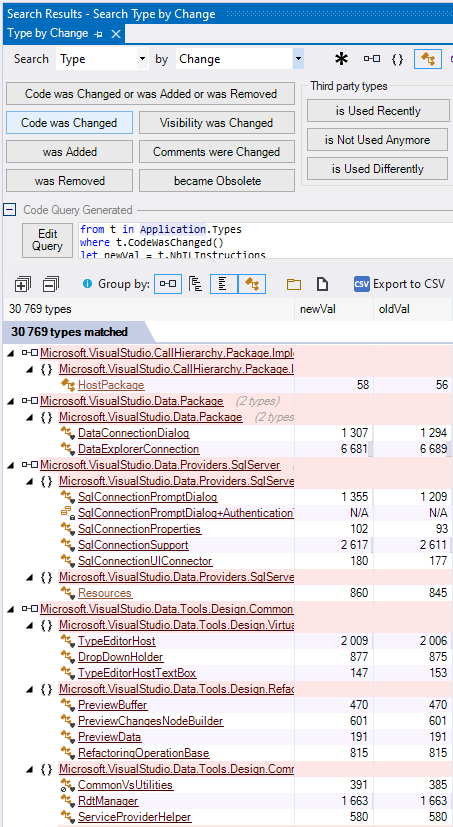Open SqlConnectionProperties type link
Viewport: 453px width, 827px height.
[139, 529]
